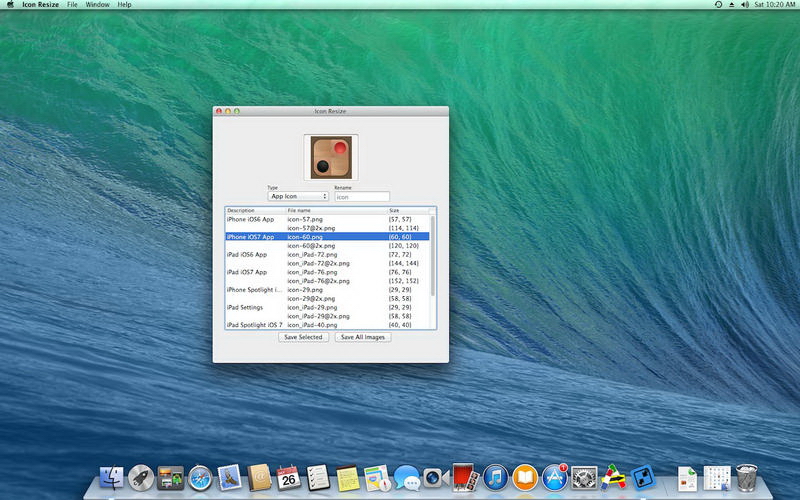Click the Save All Images button
This screenshot has height=500, width=800.
(x=362, y=337)
